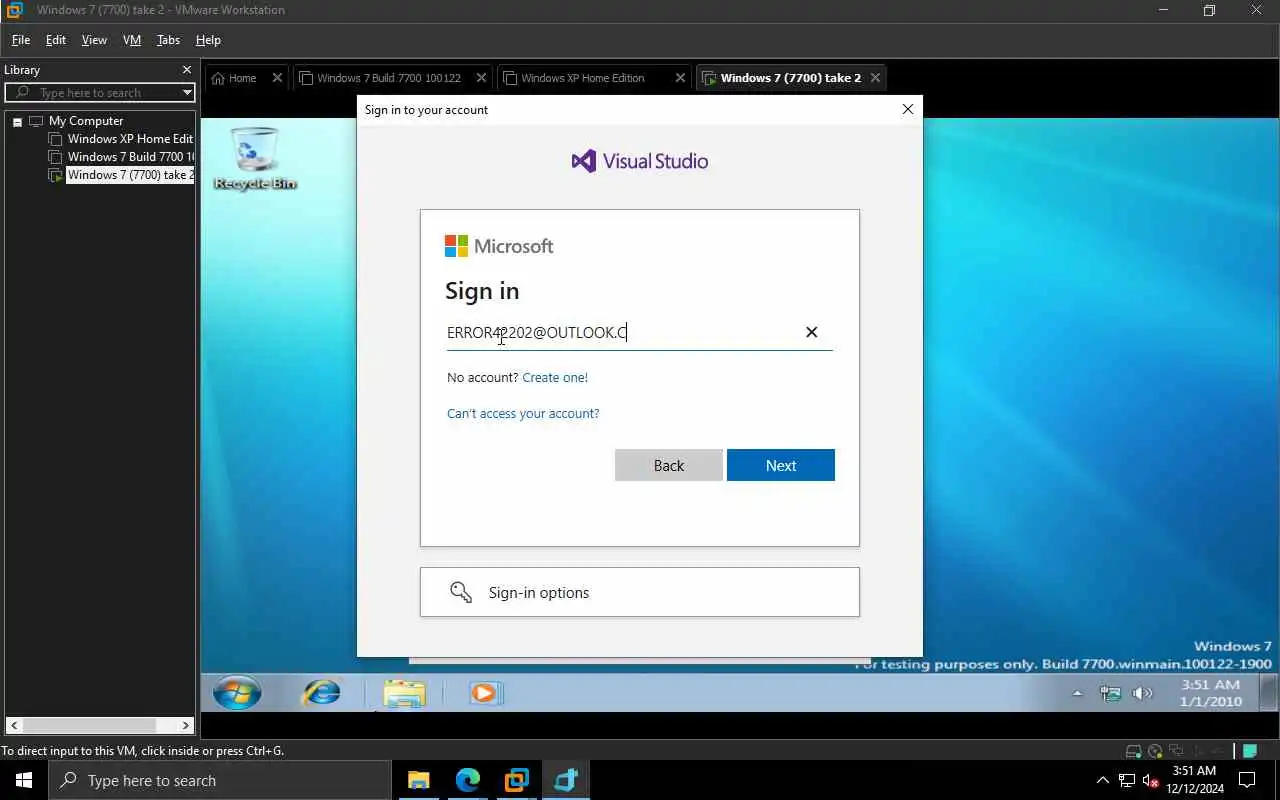Click the Back button
1280x800 pixels.
668,465
